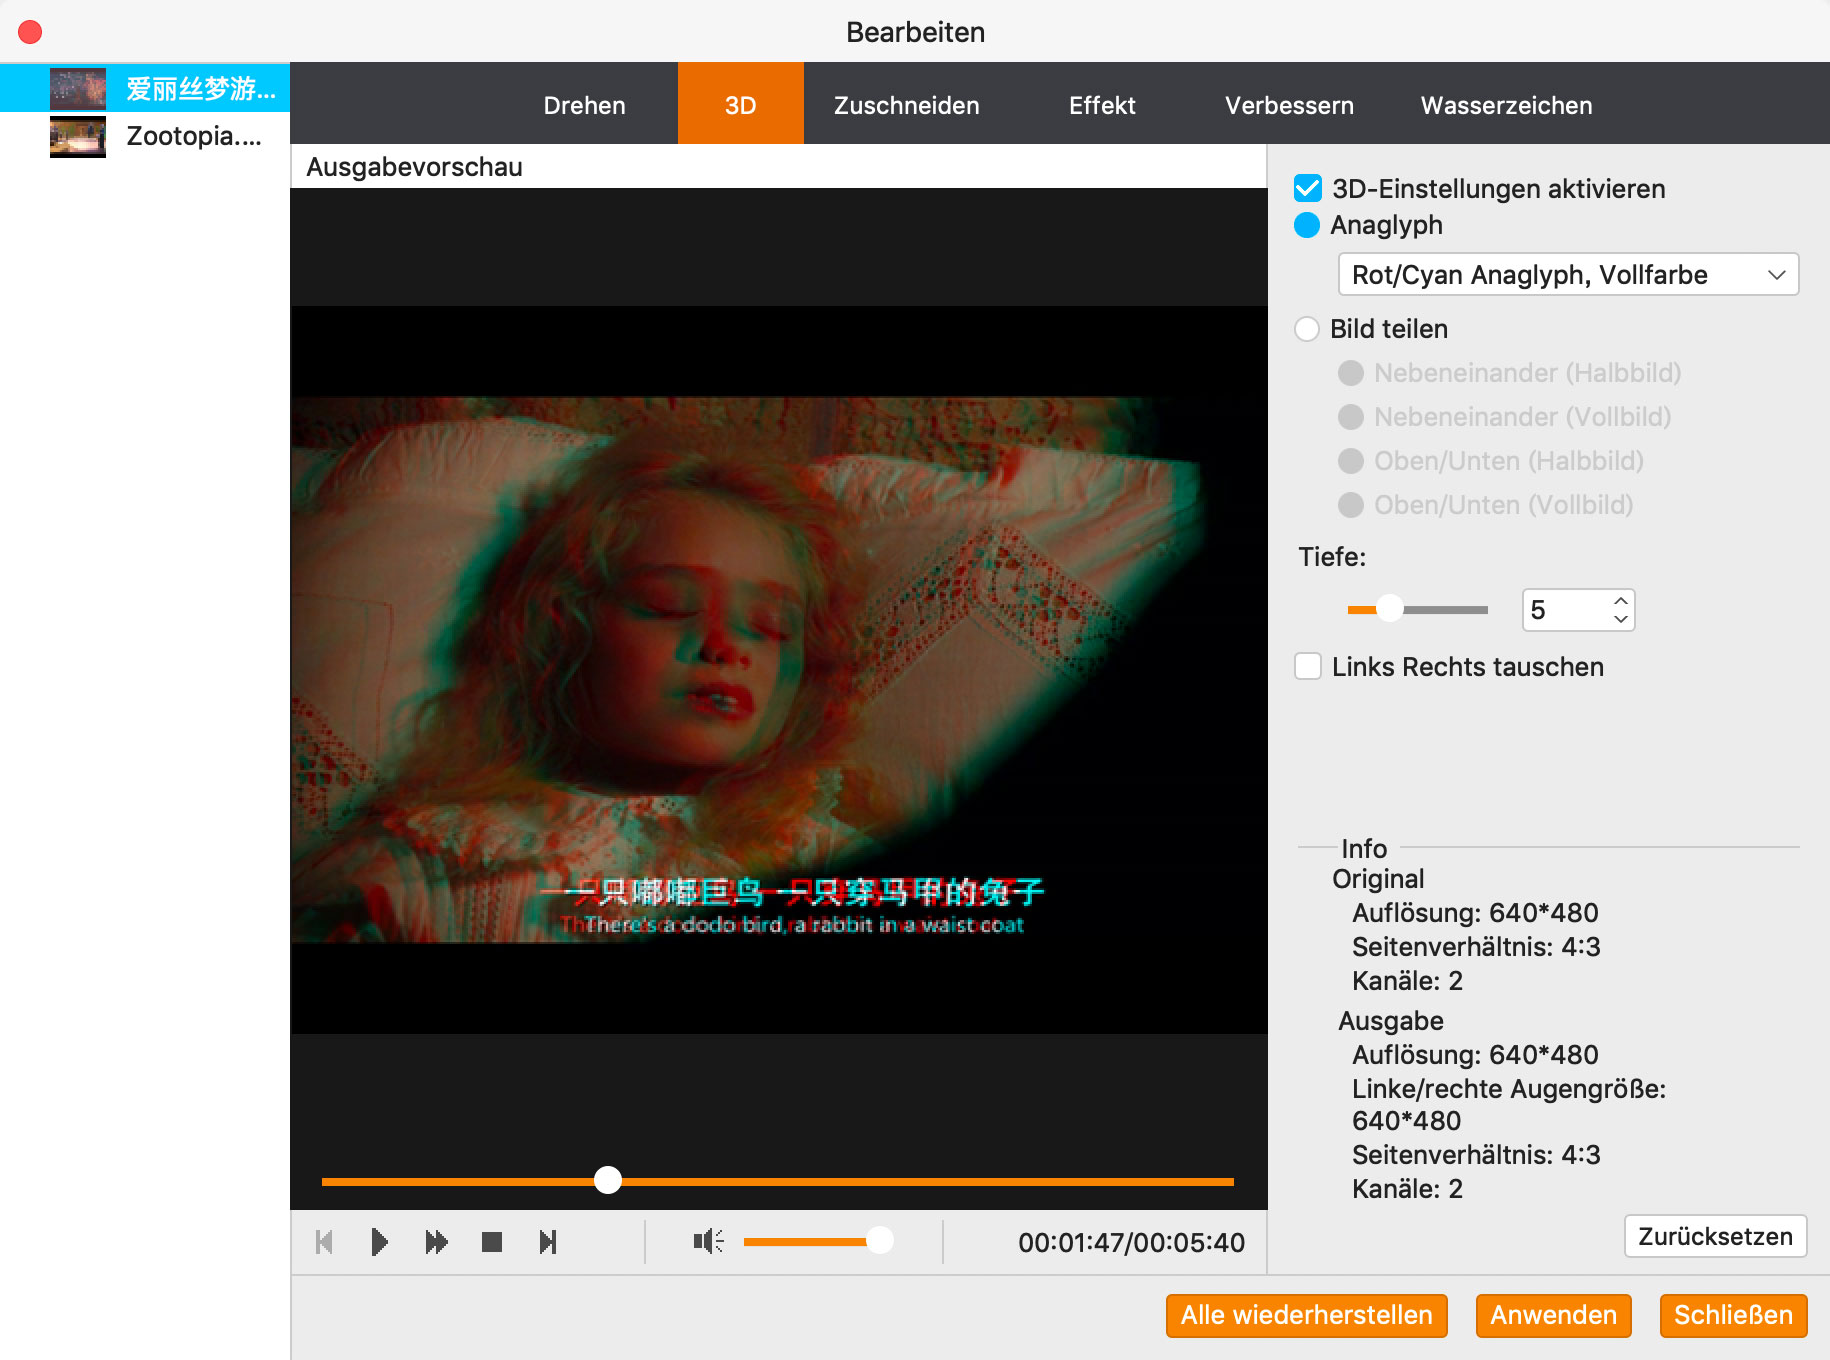This screenshot has height=1360, width=1830.
Task: Uncheck 3D-Einstellungen aktivieren
Action: coord(1308,188)
